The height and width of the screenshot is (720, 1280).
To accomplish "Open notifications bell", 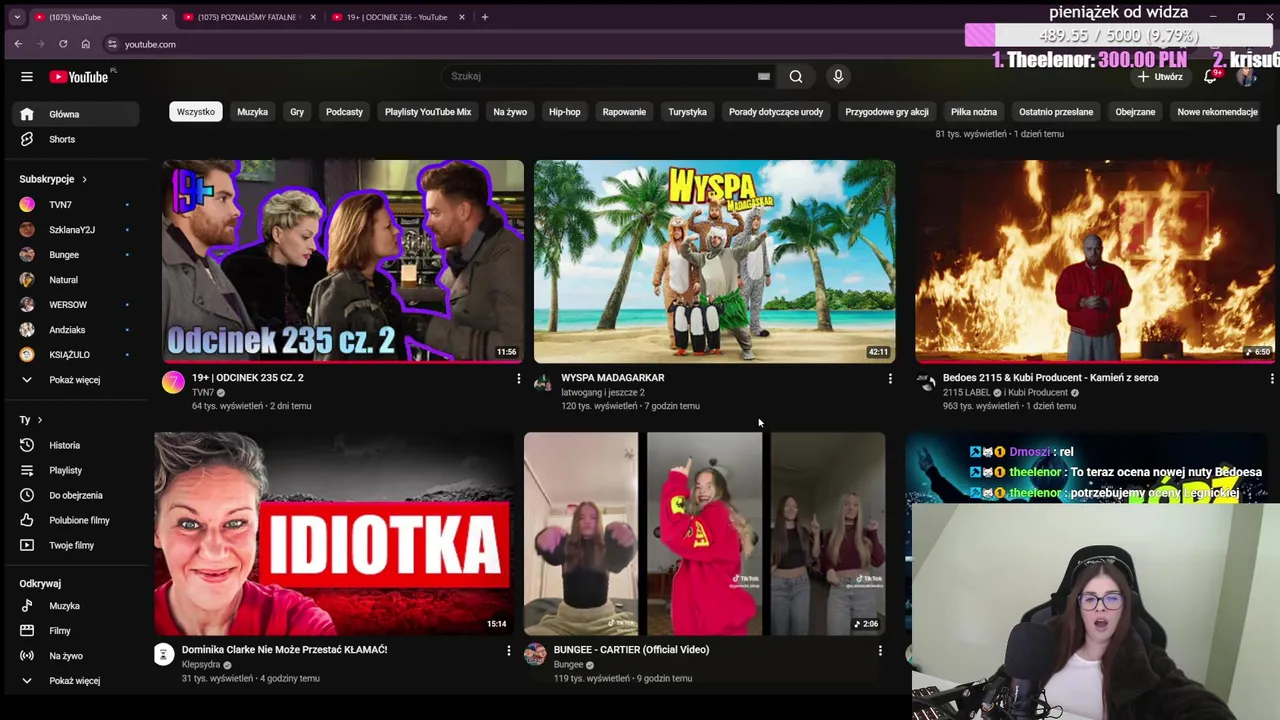I will click(x=1210, y=76).
